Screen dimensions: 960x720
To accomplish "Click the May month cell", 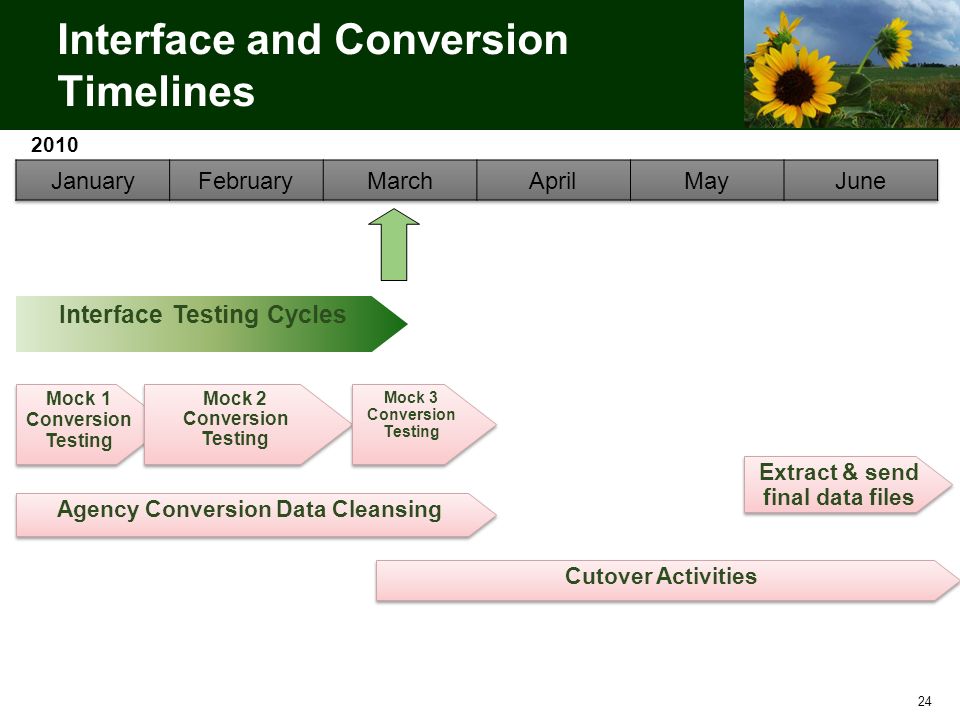I will tap(707, 181).
